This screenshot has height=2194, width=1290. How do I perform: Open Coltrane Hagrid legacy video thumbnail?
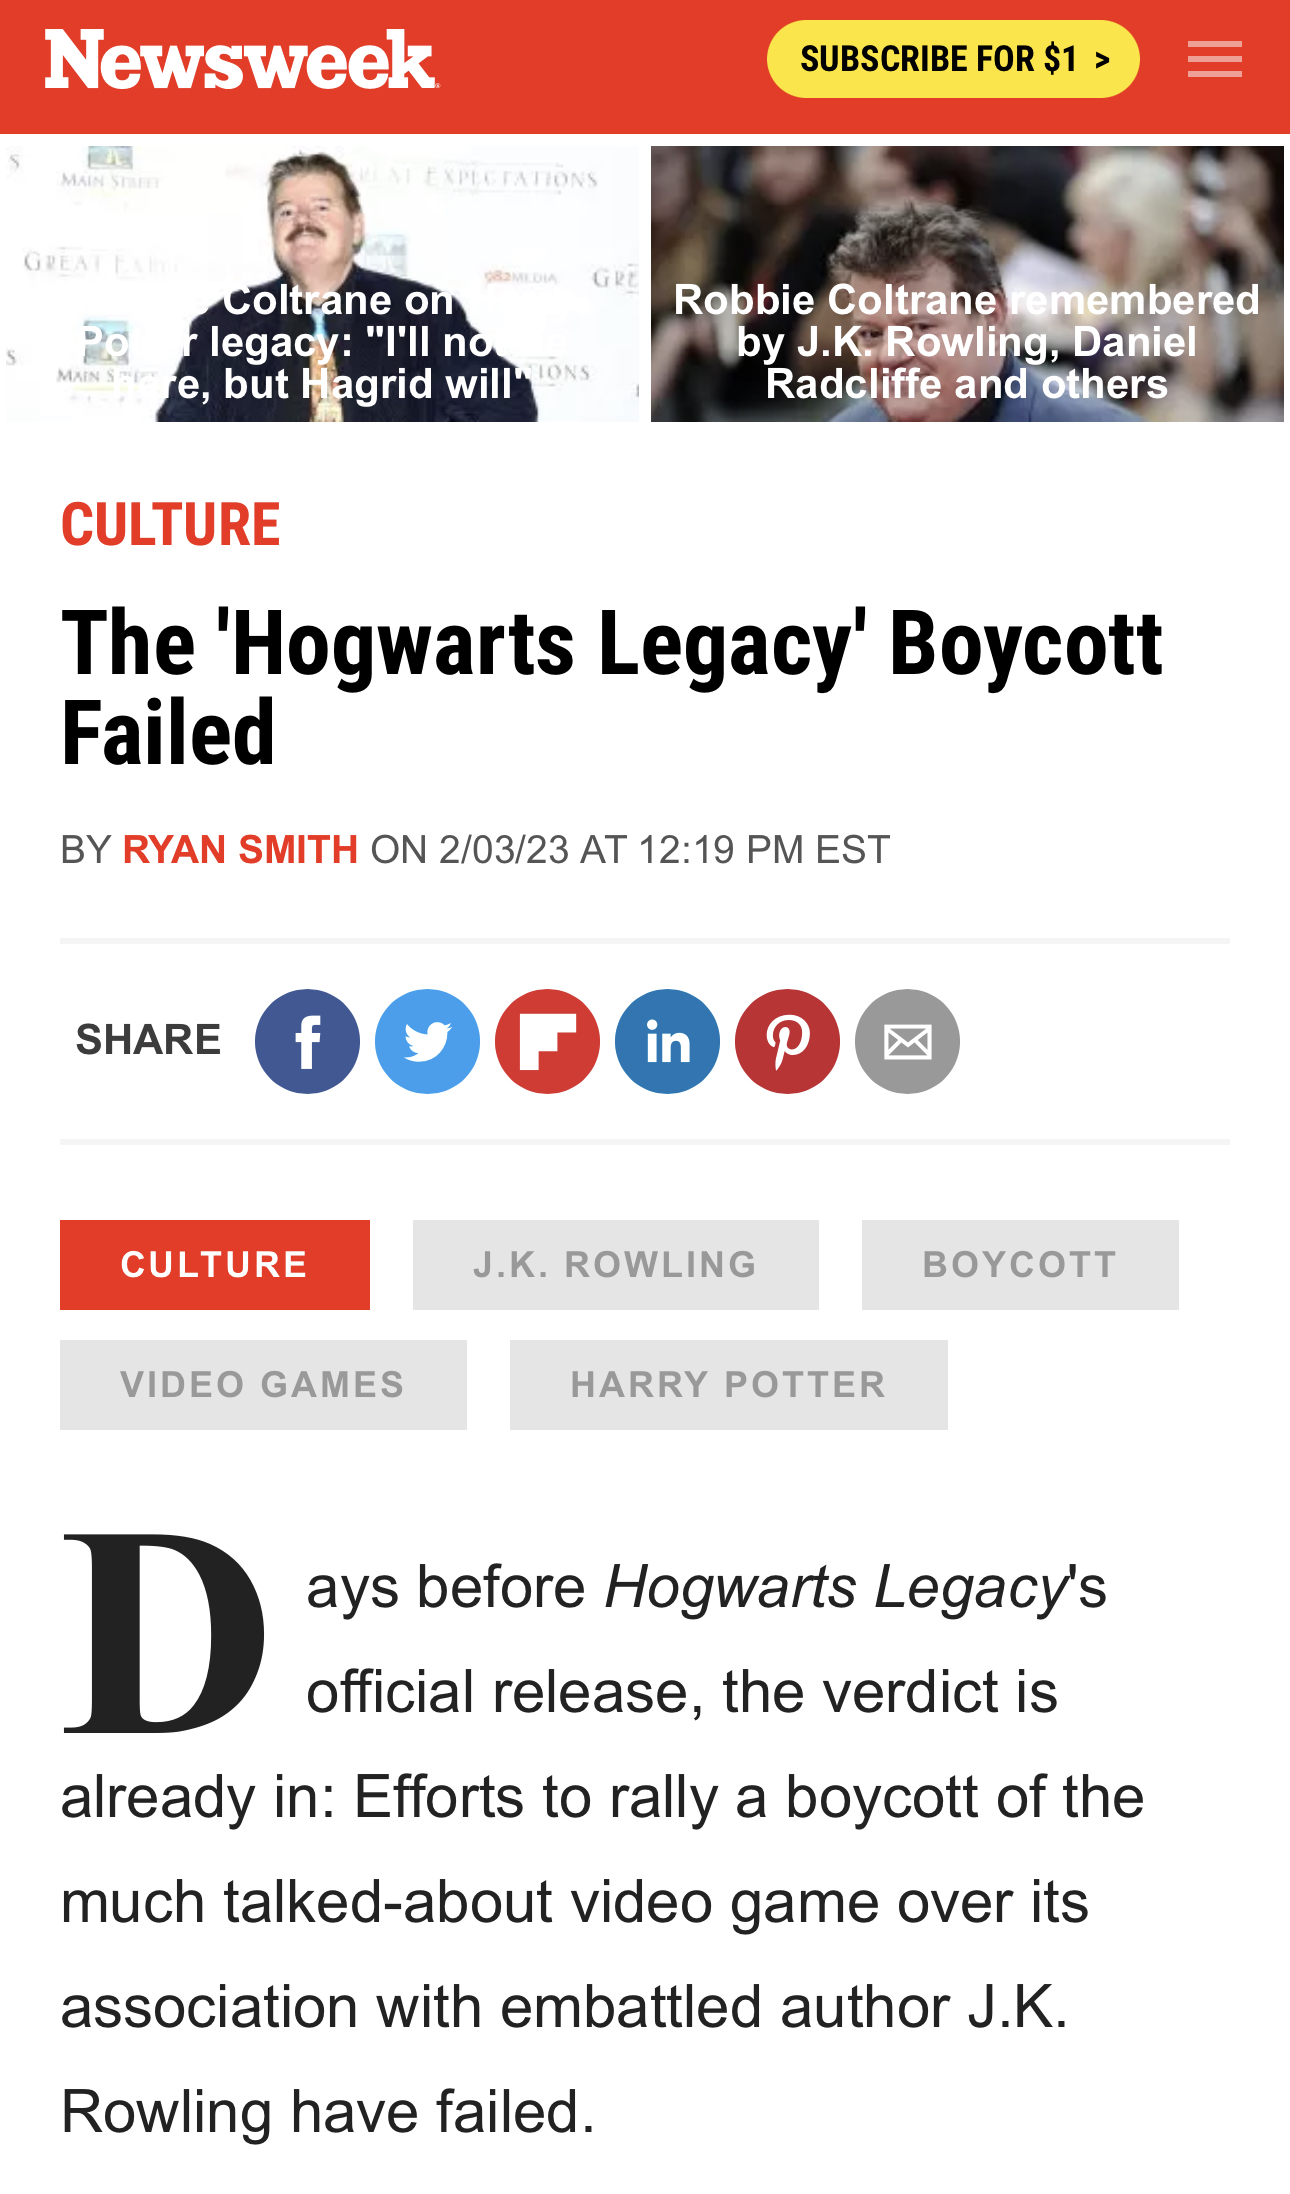coord(319,284)
